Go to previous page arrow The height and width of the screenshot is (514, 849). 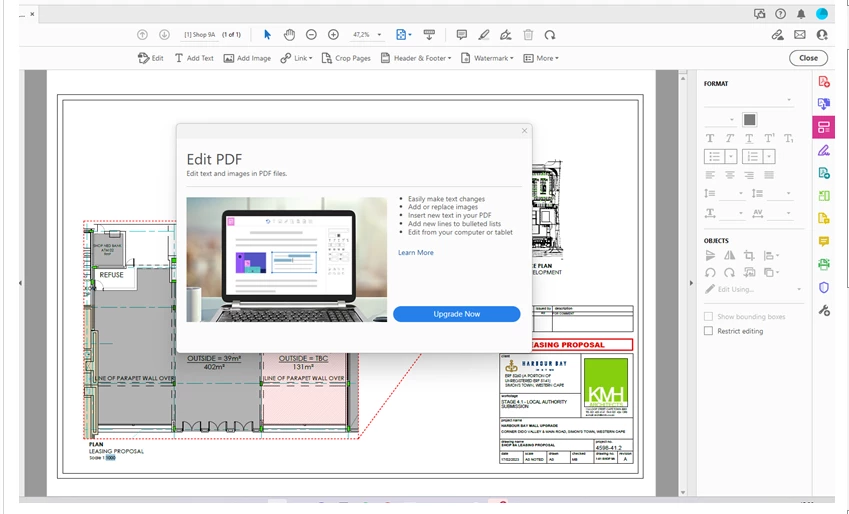point(142,35)
